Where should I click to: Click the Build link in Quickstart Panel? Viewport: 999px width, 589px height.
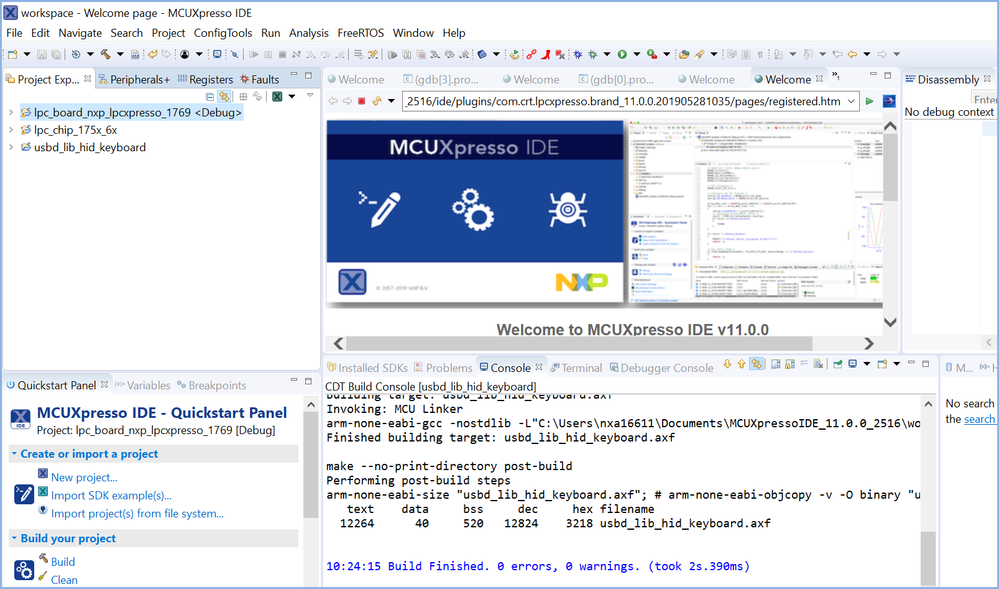(62, 562)
